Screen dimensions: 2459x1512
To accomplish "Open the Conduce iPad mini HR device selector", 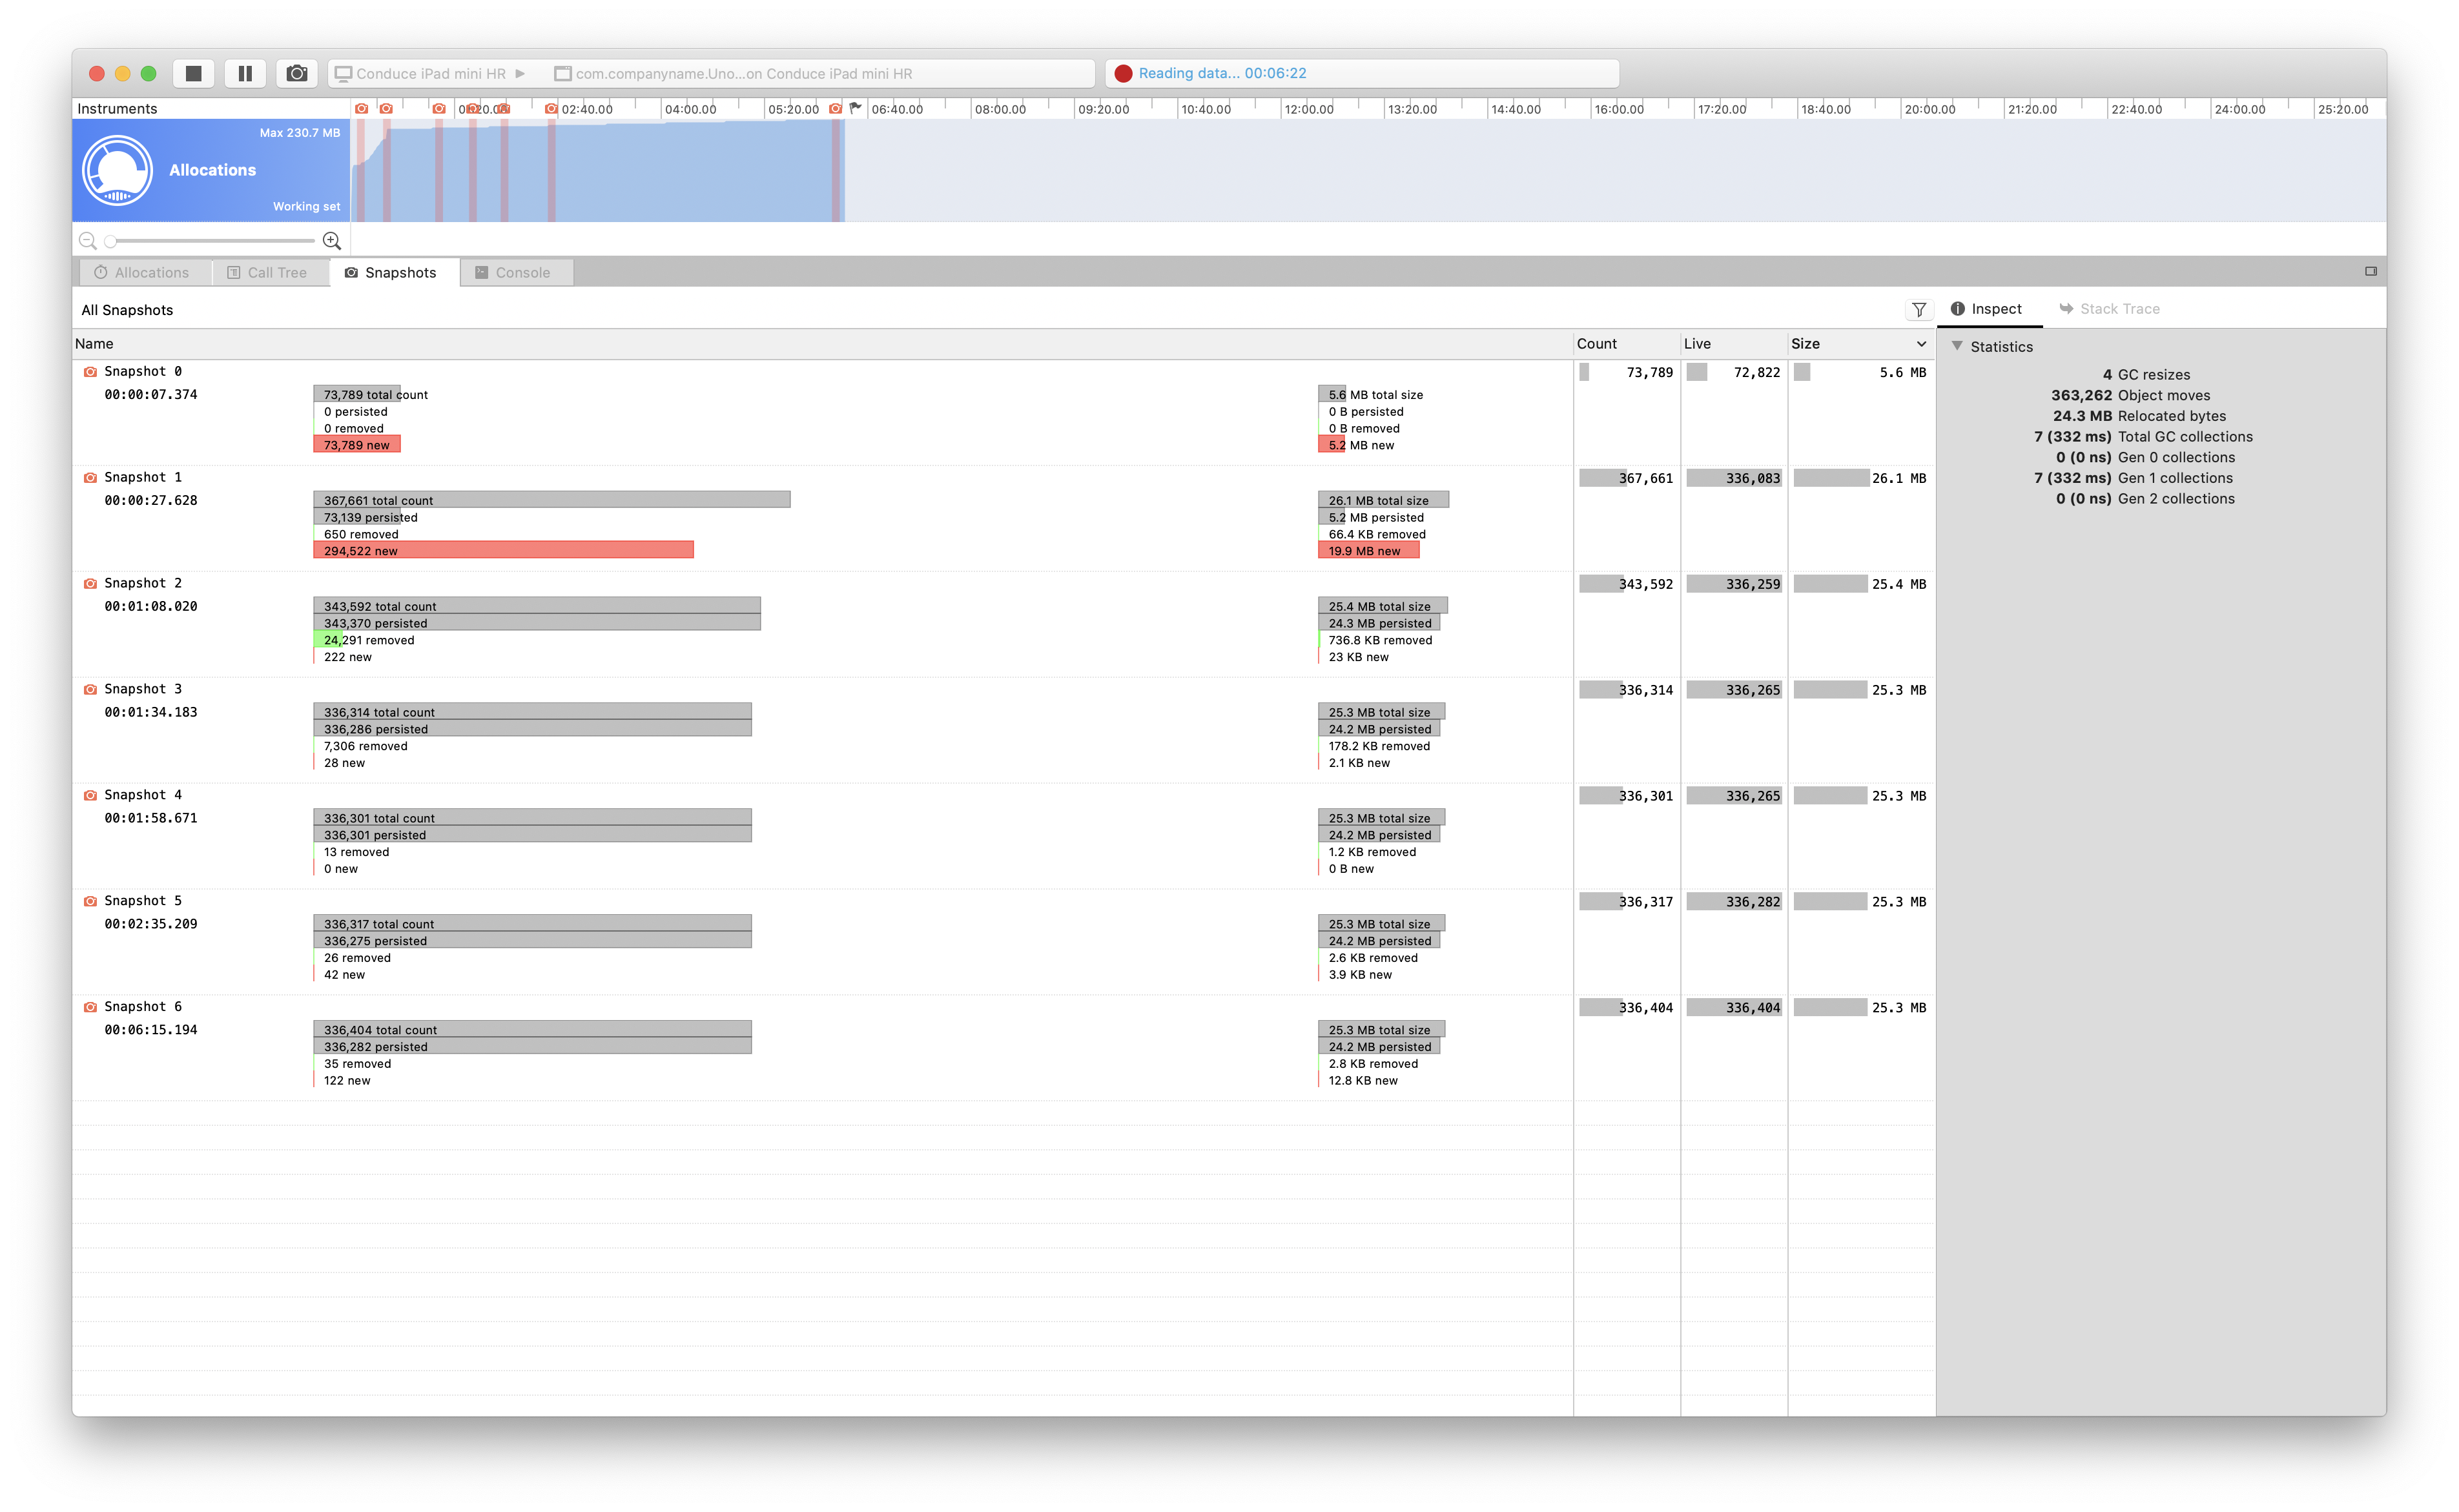I will pos(431,74).
